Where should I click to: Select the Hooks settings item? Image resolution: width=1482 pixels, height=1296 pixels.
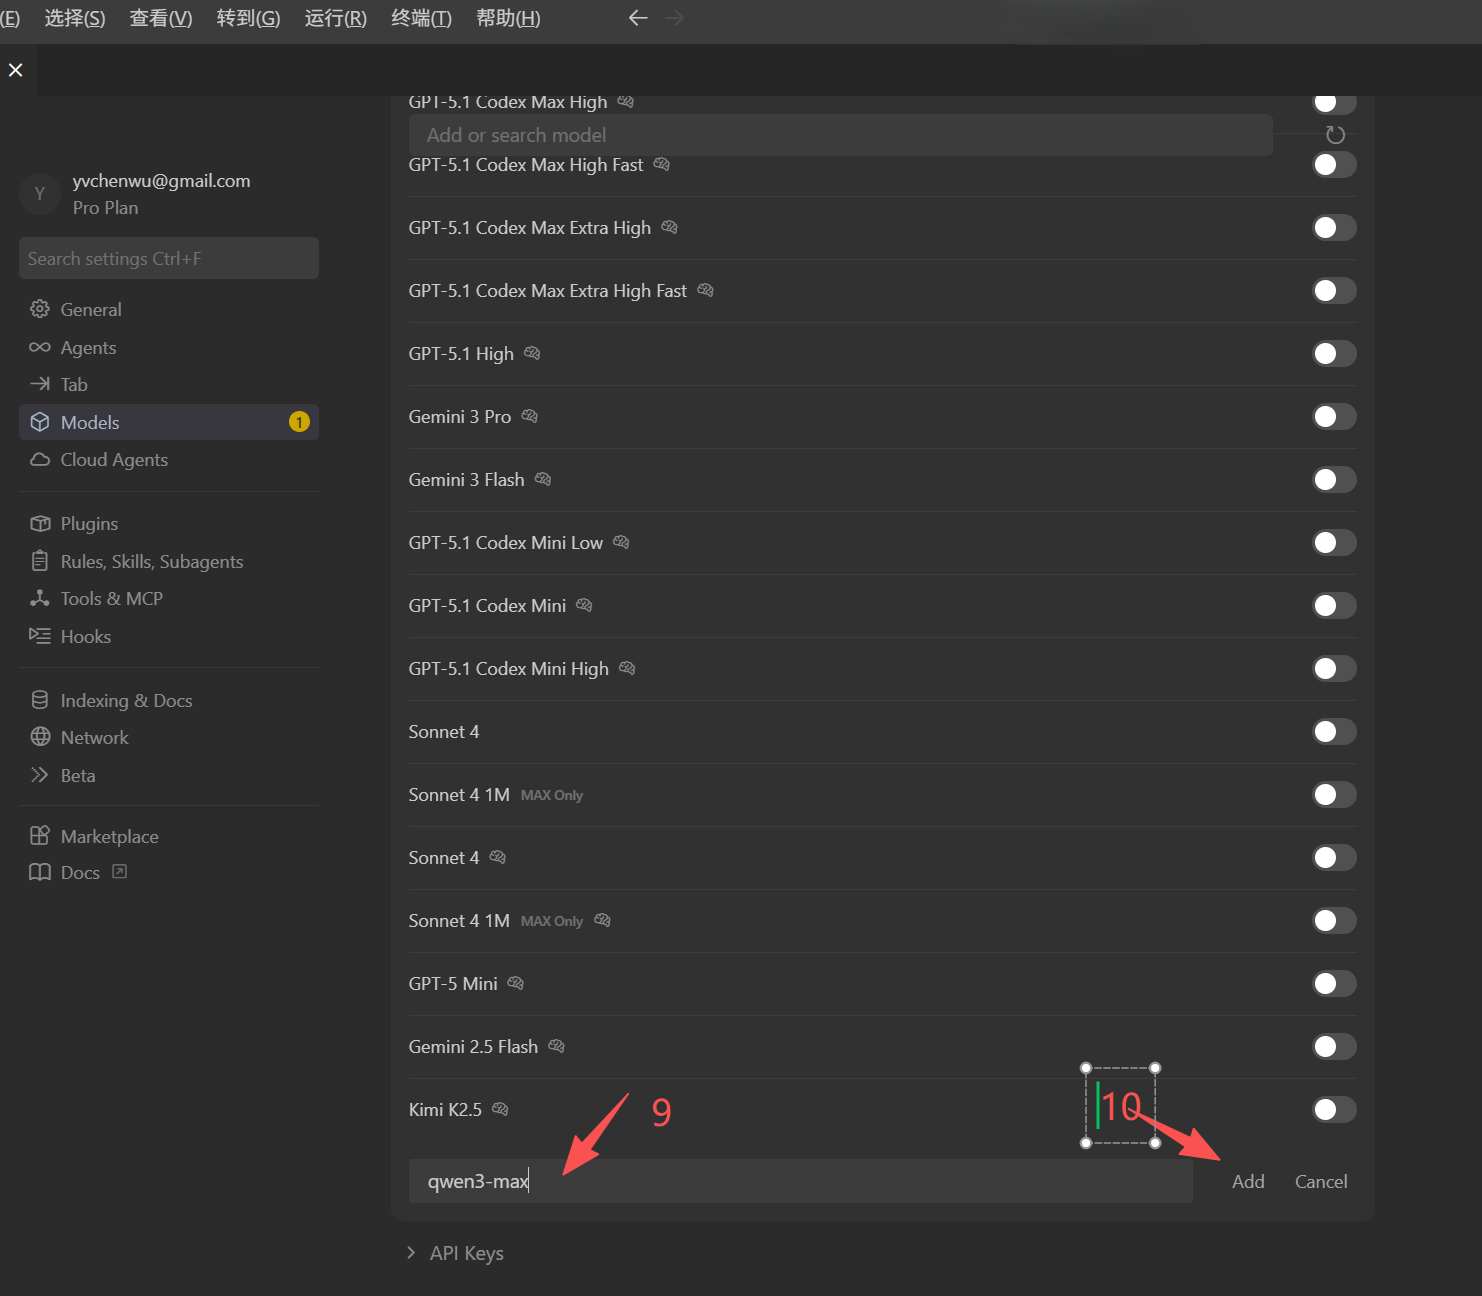pos(86,636)
